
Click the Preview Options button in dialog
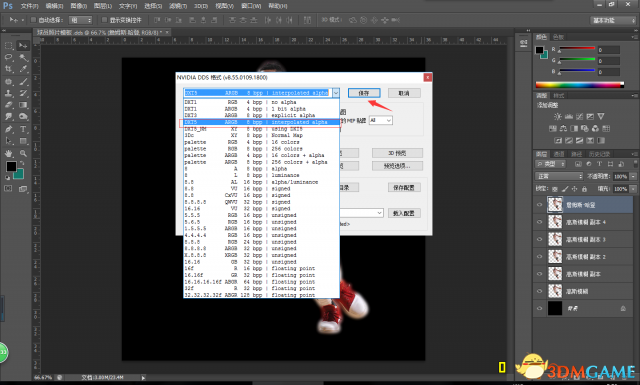(x=397, y=166)
